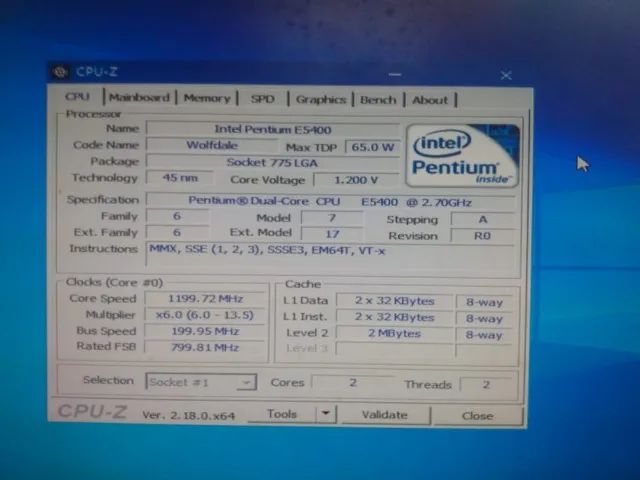The height and width of the screenshot is (480, 640).
Task: Click the Max TDP value 65.0 W
Action: pyautogui.click(x=373, y=147)
